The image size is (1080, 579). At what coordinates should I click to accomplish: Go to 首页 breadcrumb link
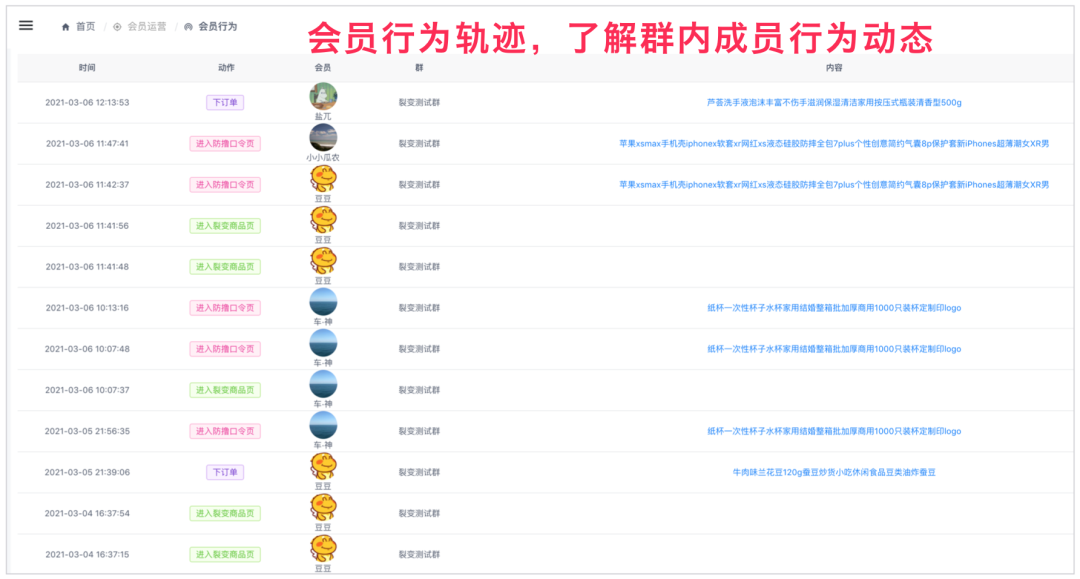tap(85, 27)
